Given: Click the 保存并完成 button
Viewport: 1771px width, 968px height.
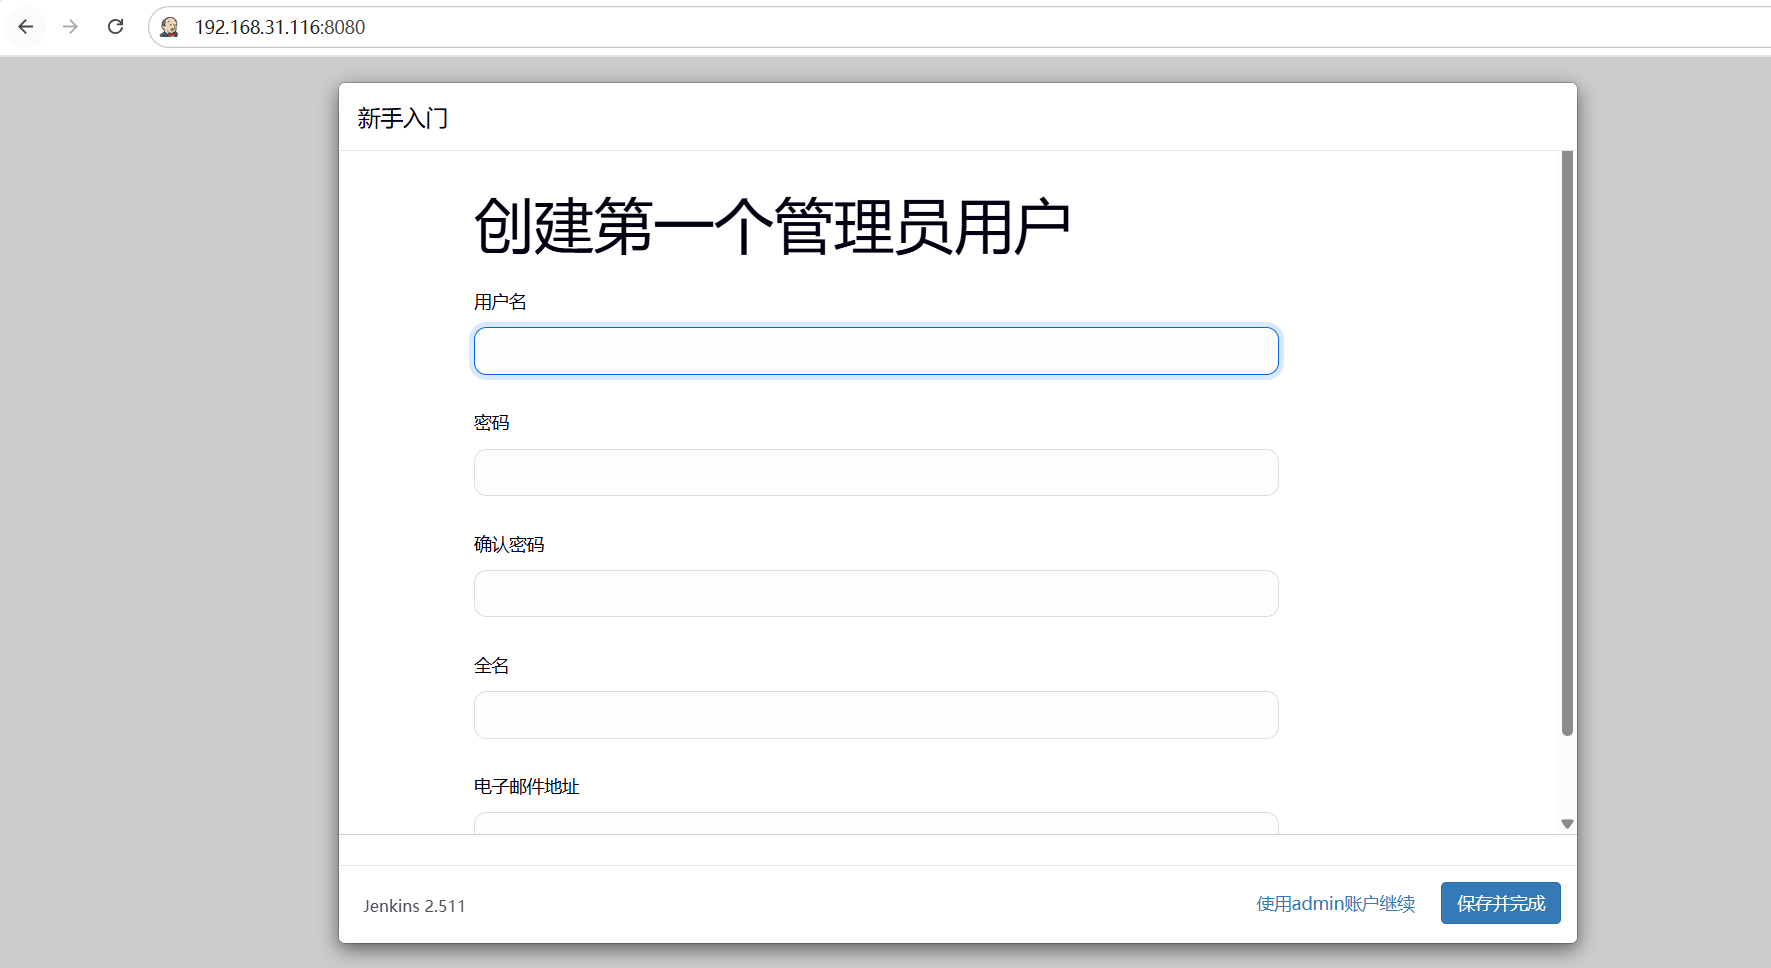Looking at the screenshot, I should pos(1501,903).
